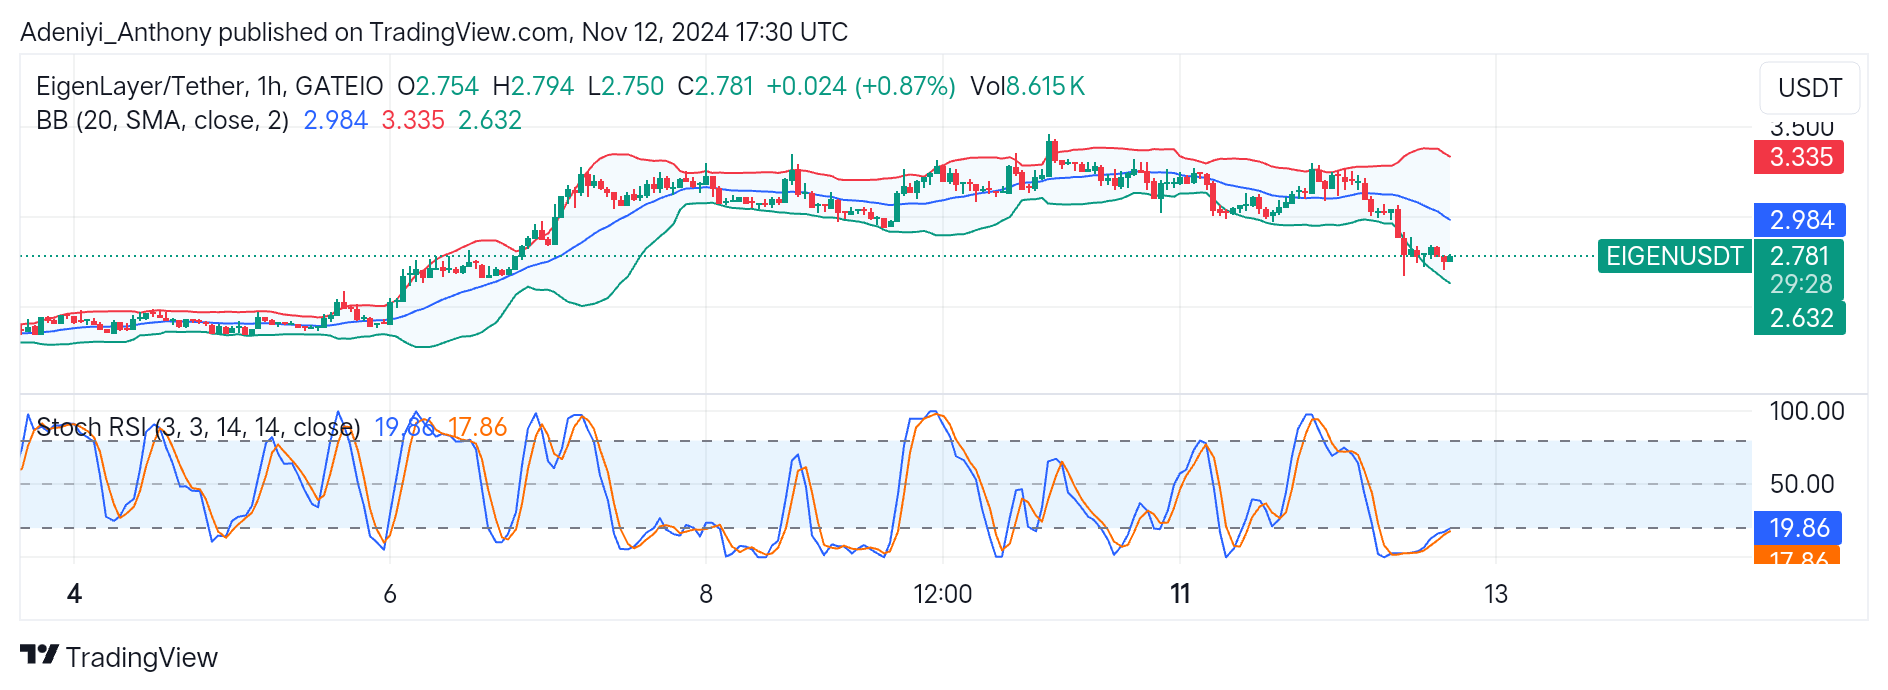The image size is (1888, 690).
Task: Click the date label 8 on time axis
Action: (706, 594)
